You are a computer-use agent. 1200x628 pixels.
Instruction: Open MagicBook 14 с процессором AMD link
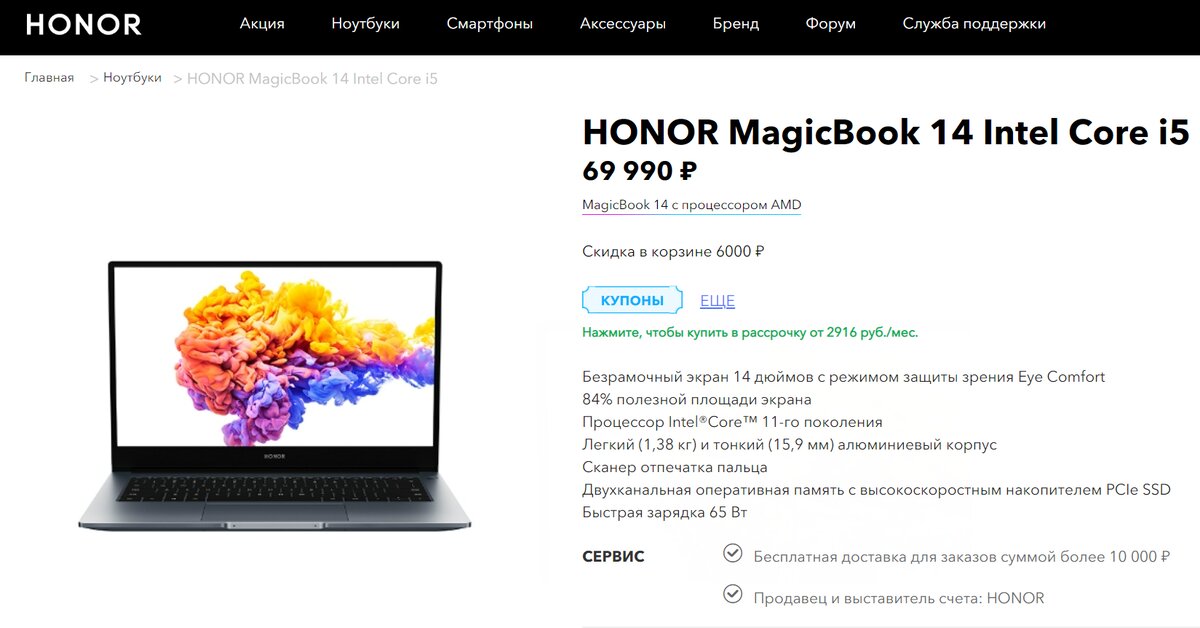pyautogui.click(x=691, y=205)
